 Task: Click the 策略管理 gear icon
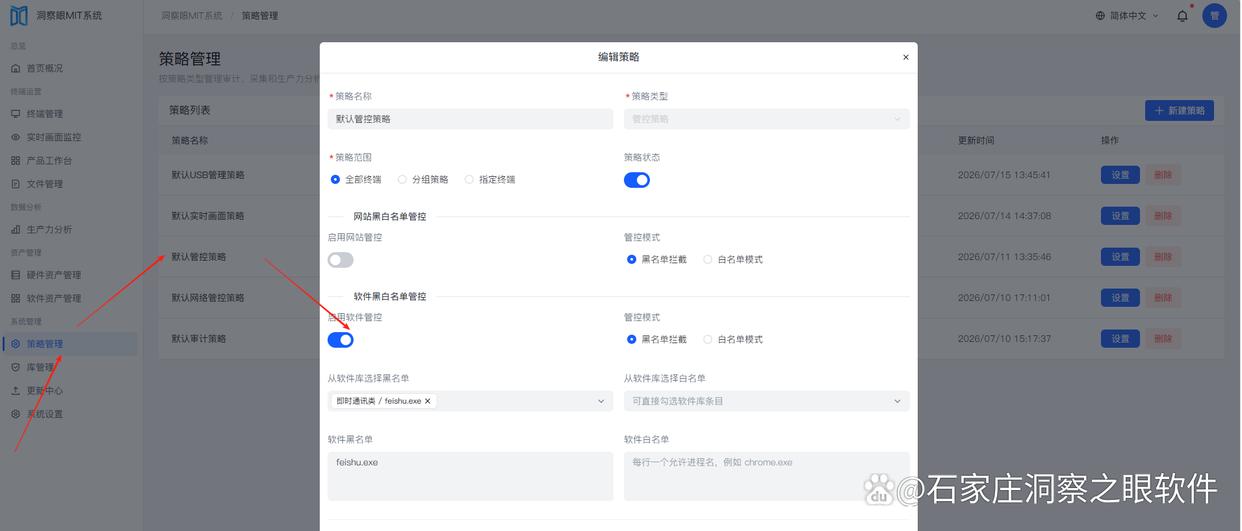[15, 344]
